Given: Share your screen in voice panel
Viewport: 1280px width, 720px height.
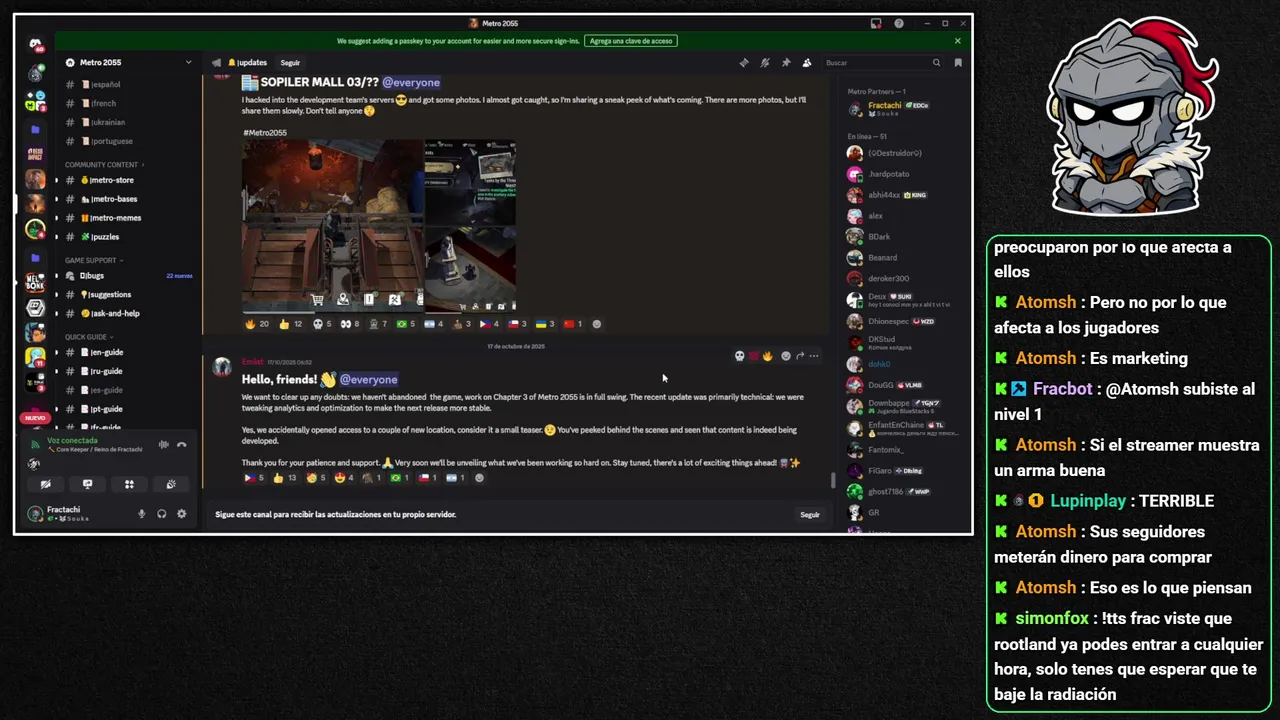Looking at the screenshot, I should tap(87, 484).
